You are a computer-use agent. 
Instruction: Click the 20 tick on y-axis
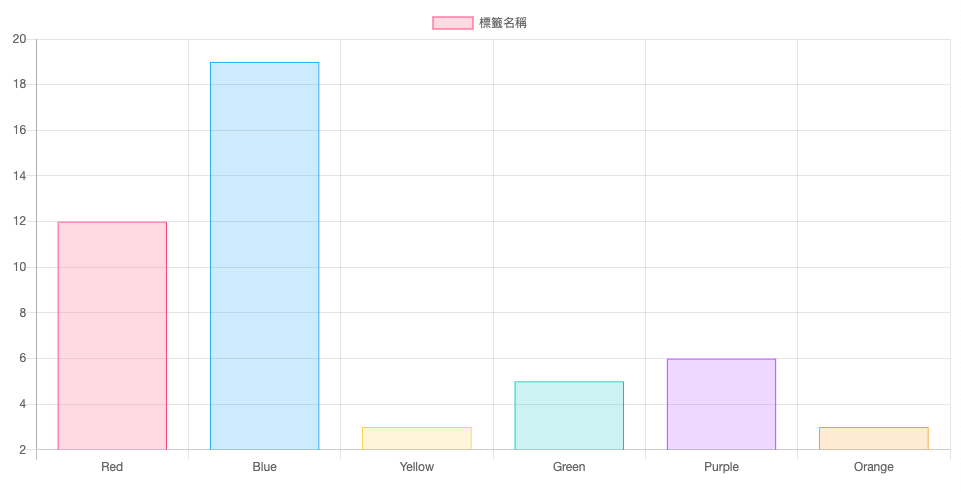click(20, 39)
